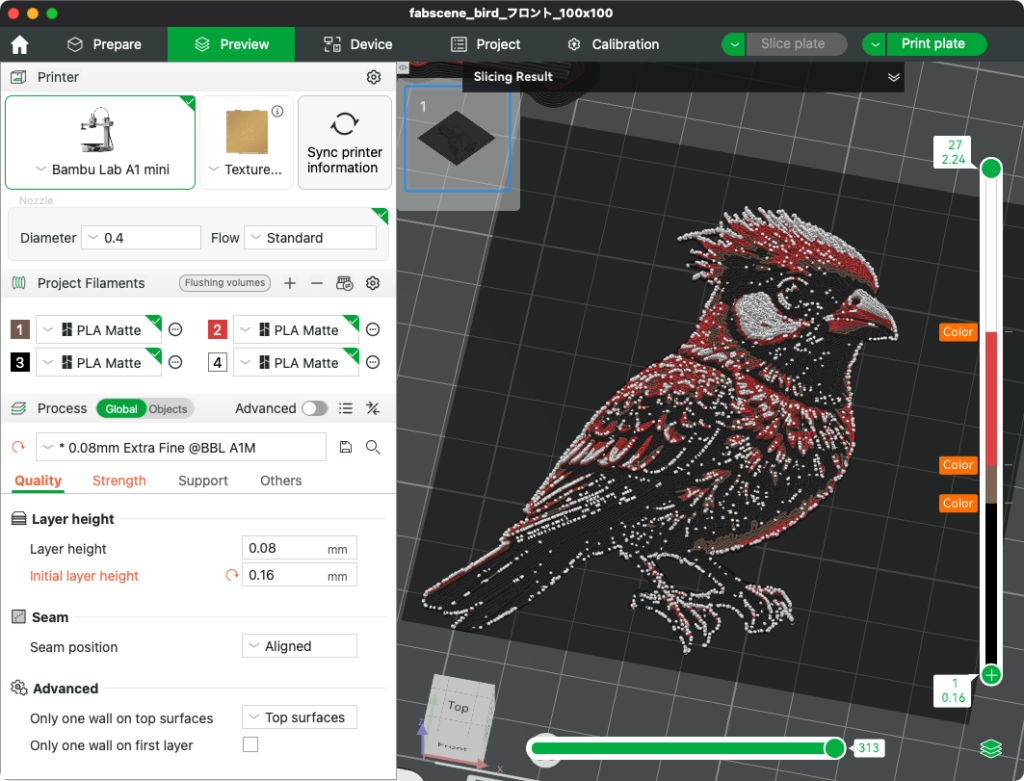Edit filament 4 preset options
This screenshot has height=781, width=1024.
coord(373,362)
